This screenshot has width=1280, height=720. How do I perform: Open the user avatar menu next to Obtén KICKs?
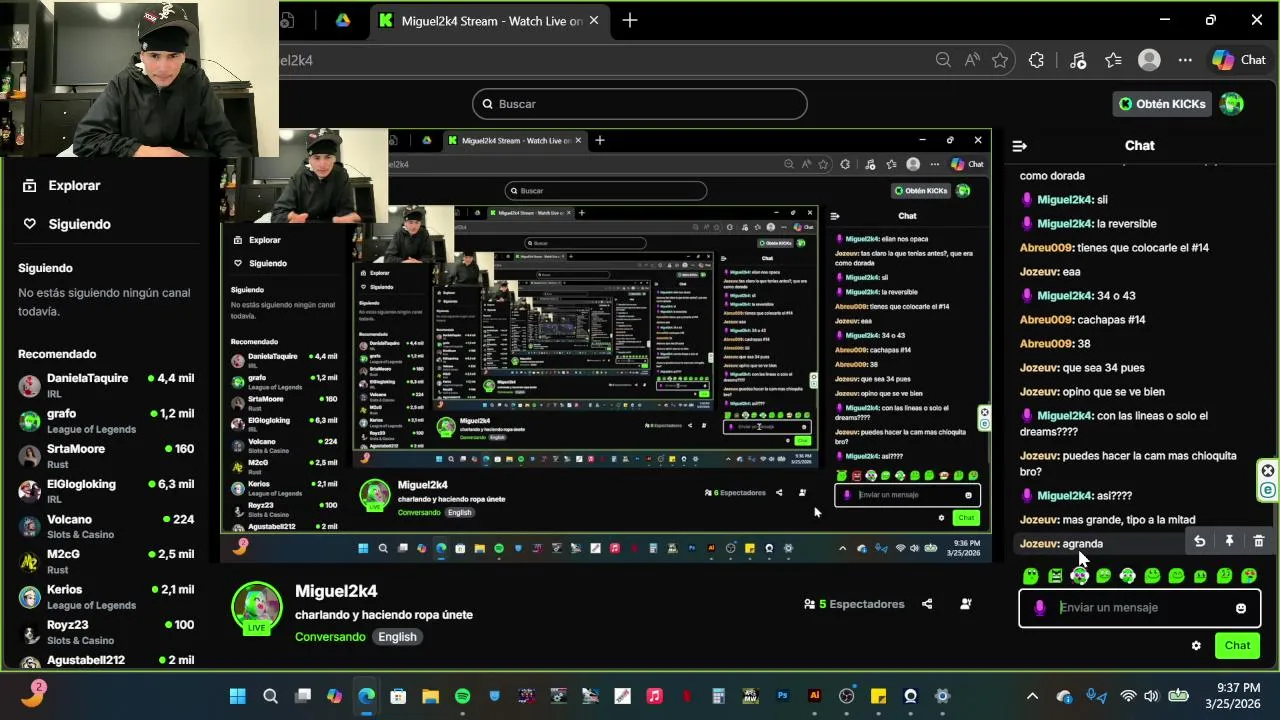[x=1232, y=104]
